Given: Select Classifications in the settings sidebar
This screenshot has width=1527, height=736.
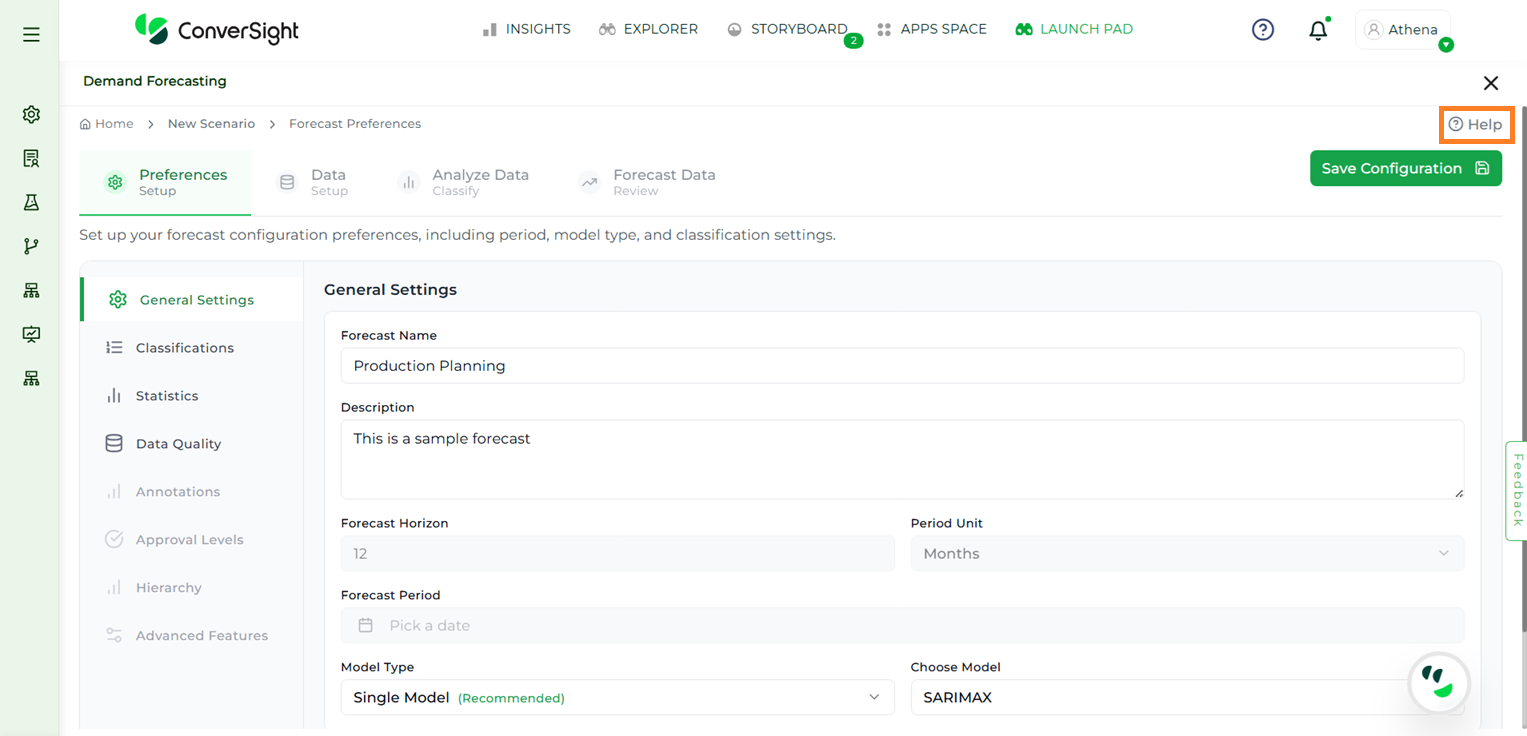Looking at the screenshot, I should tap(184, 348).
